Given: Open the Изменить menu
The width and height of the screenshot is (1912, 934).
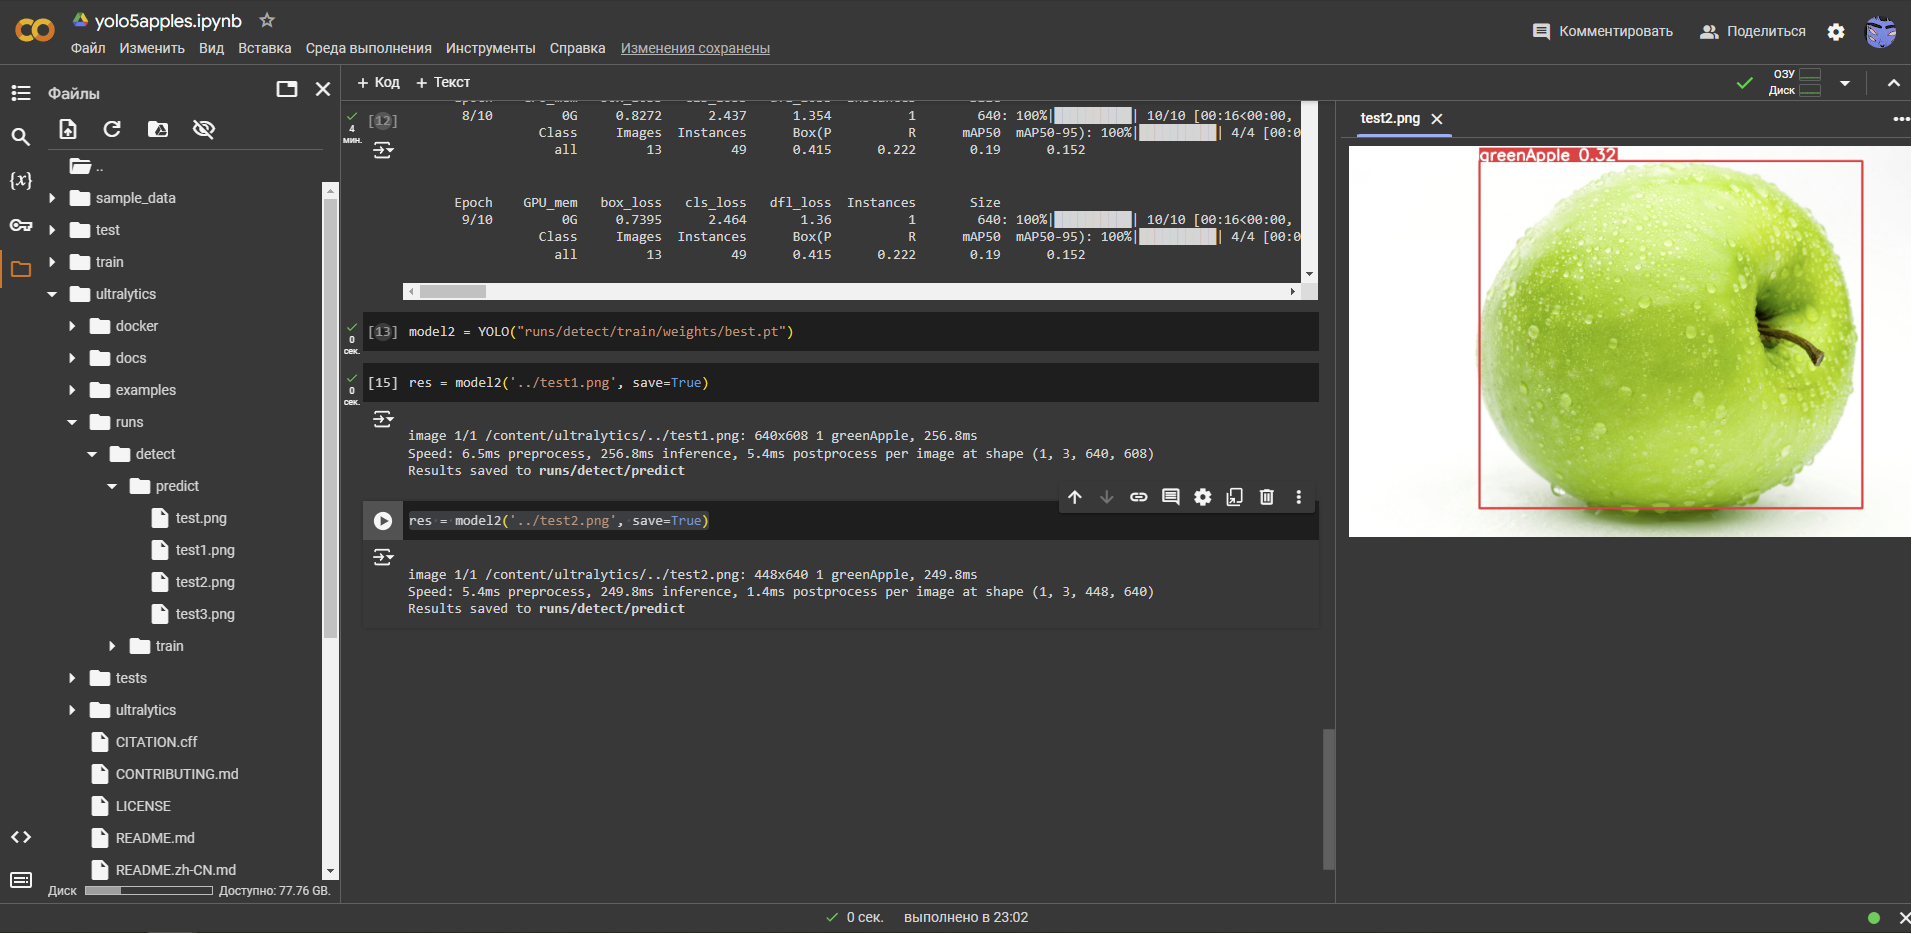Looking at the screenshot, I should click(x=152, y=48).
